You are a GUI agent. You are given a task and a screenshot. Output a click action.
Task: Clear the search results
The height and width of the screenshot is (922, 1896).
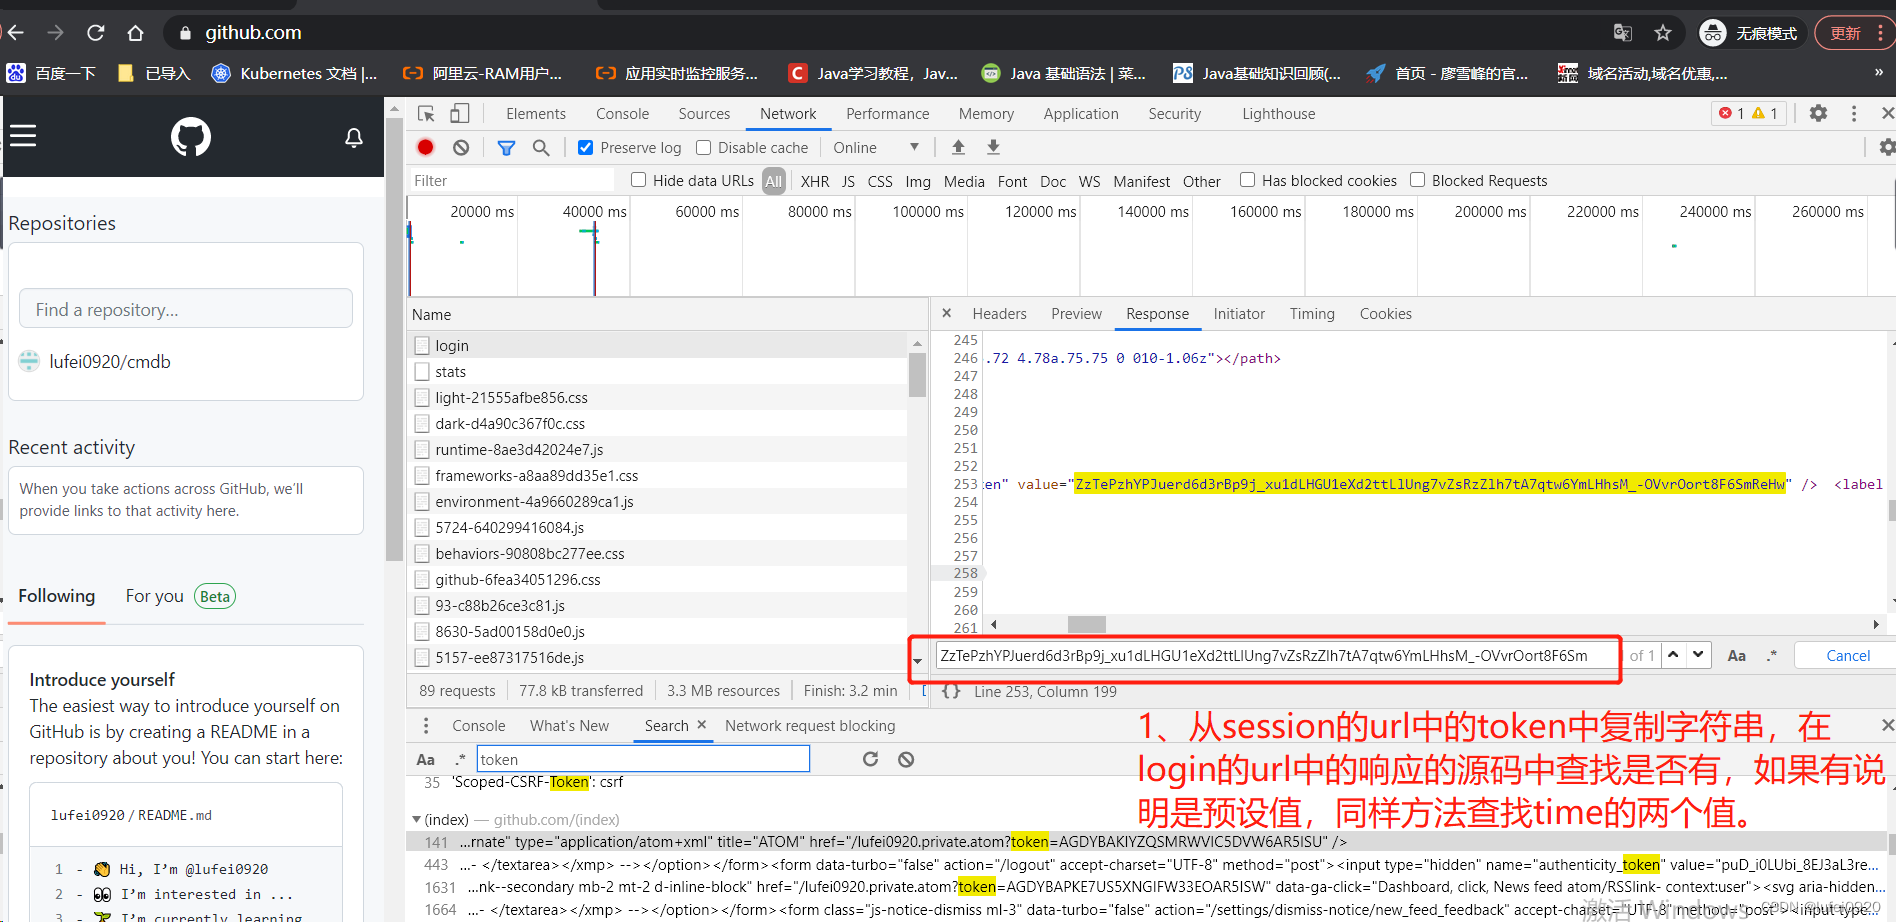coord(906,759)
